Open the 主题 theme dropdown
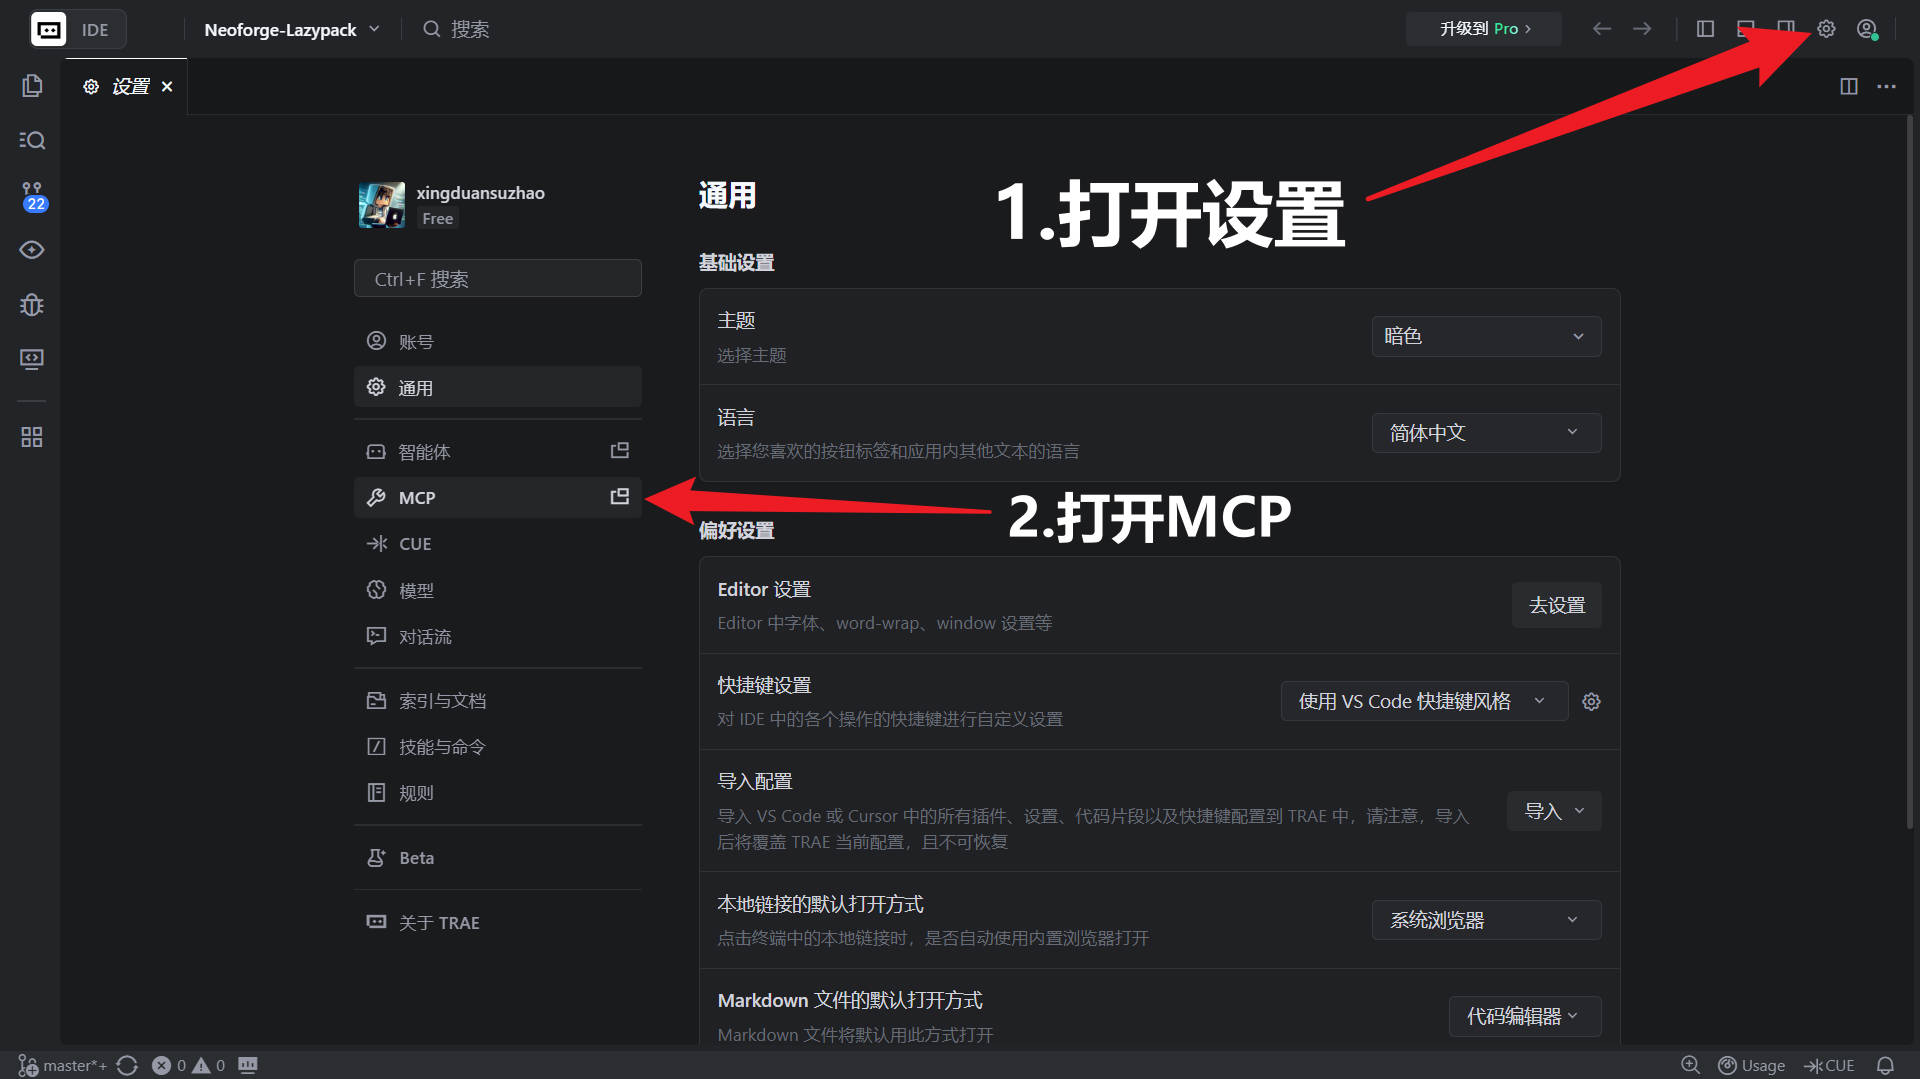Image resolution: width=1920 pixels, height=1079 pixels. pyautogui.click(x=1486, y=336)
